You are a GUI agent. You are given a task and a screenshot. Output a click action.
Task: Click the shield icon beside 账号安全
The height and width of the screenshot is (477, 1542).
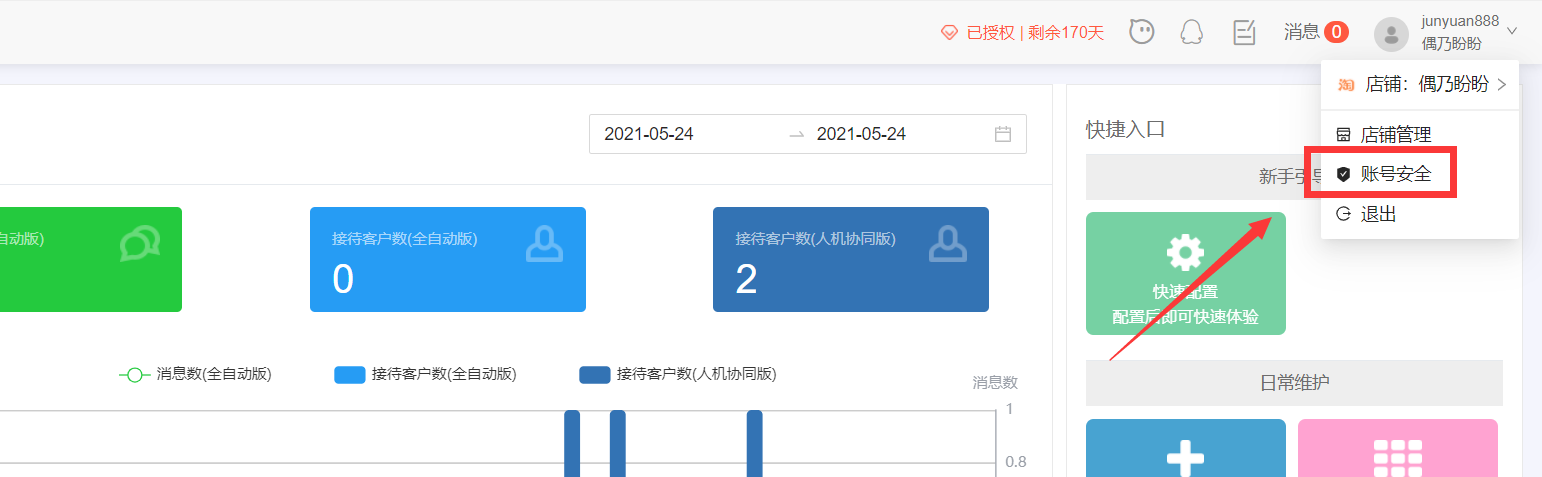(1343, 174)
